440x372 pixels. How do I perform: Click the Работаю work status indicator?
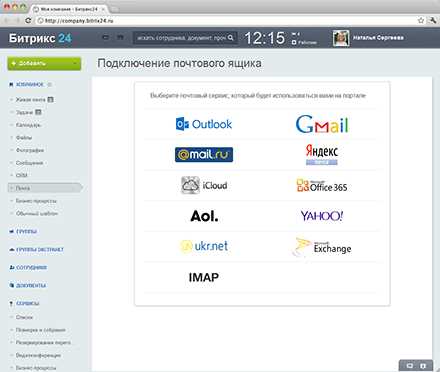click(x=304, y=43)
